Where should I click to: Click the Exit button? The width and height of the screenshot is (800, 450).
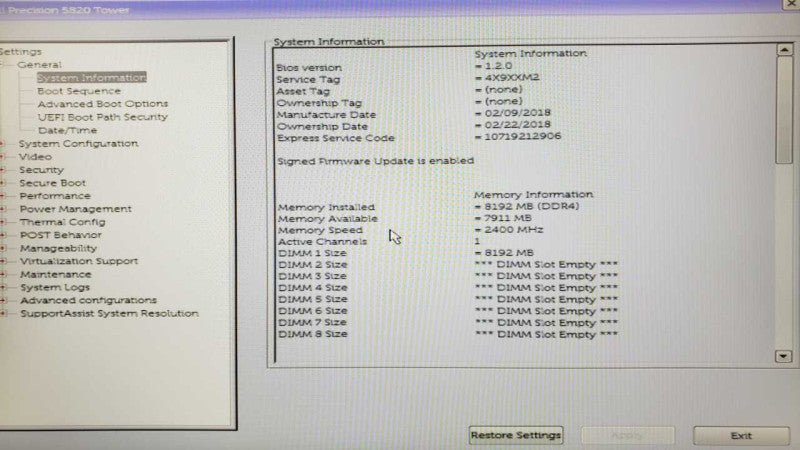point(741,436)
